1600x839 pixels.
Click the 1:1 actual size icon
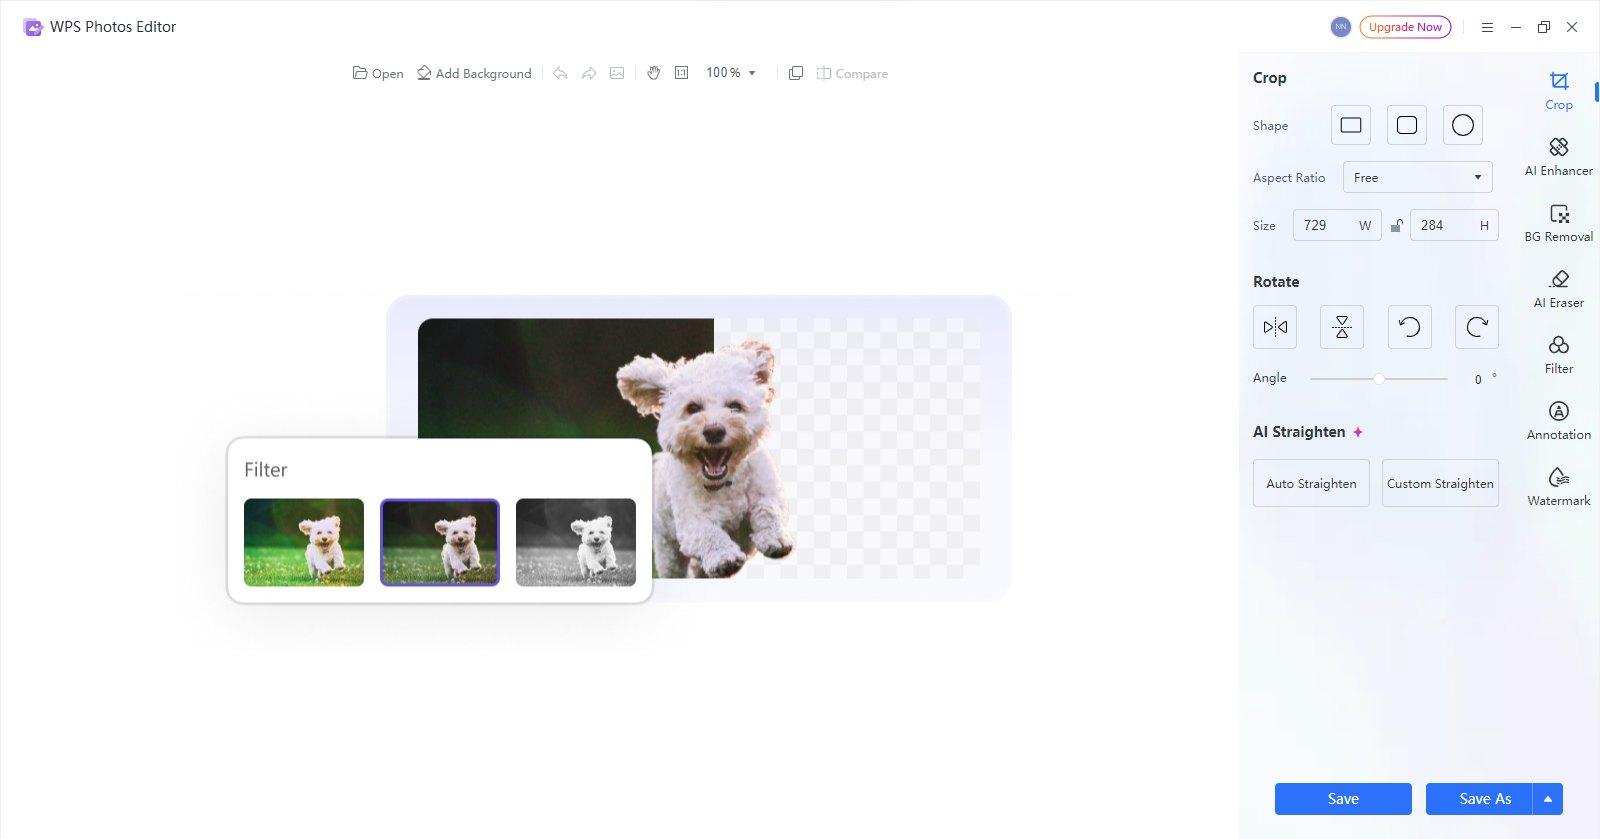point(682,73)
